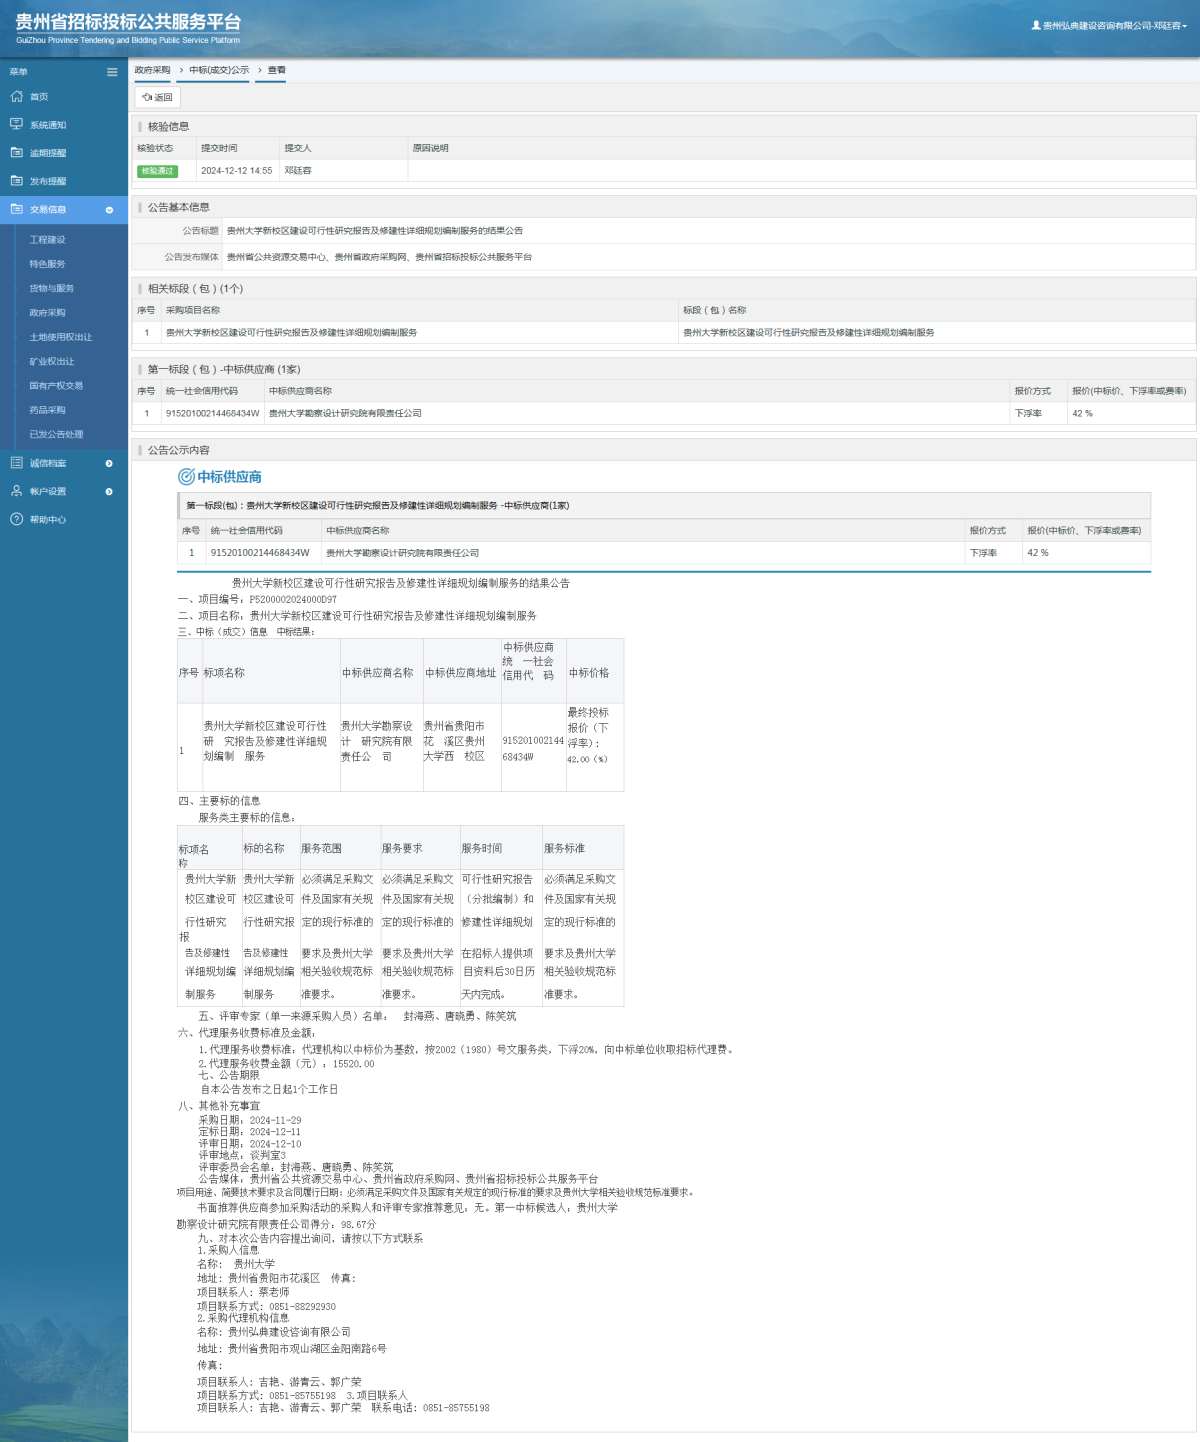Click the user avatar icon in header
The width and height of the screenshot is (1200, 1442).
1036,25
